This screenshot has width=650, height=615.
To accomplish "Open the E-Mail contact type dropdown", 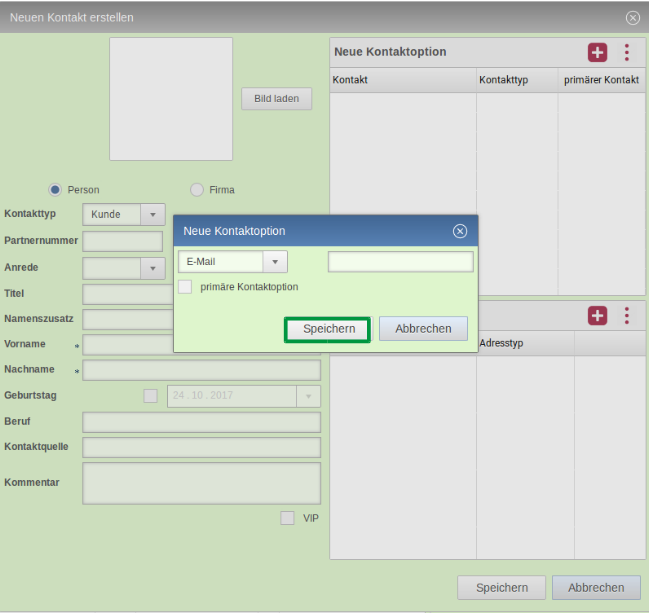I will click(x=275, y=262).
